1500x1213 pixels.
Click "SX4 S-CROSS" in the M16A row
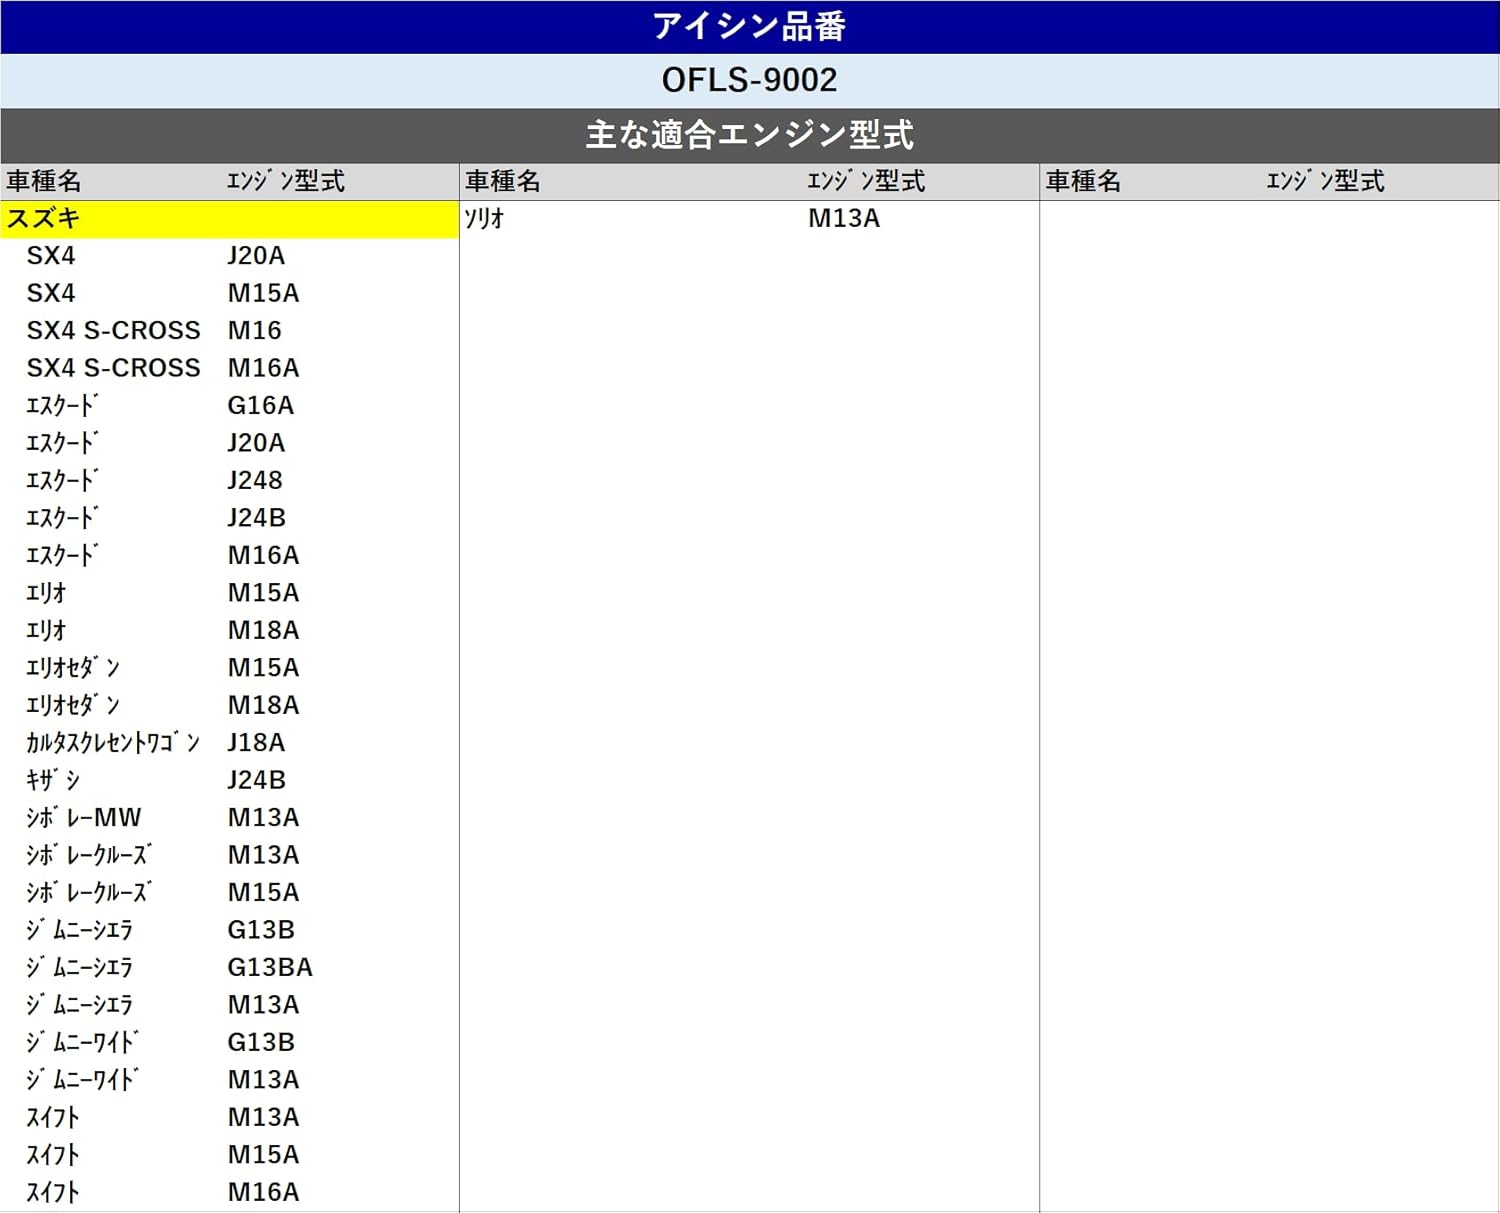click(114, 368)
